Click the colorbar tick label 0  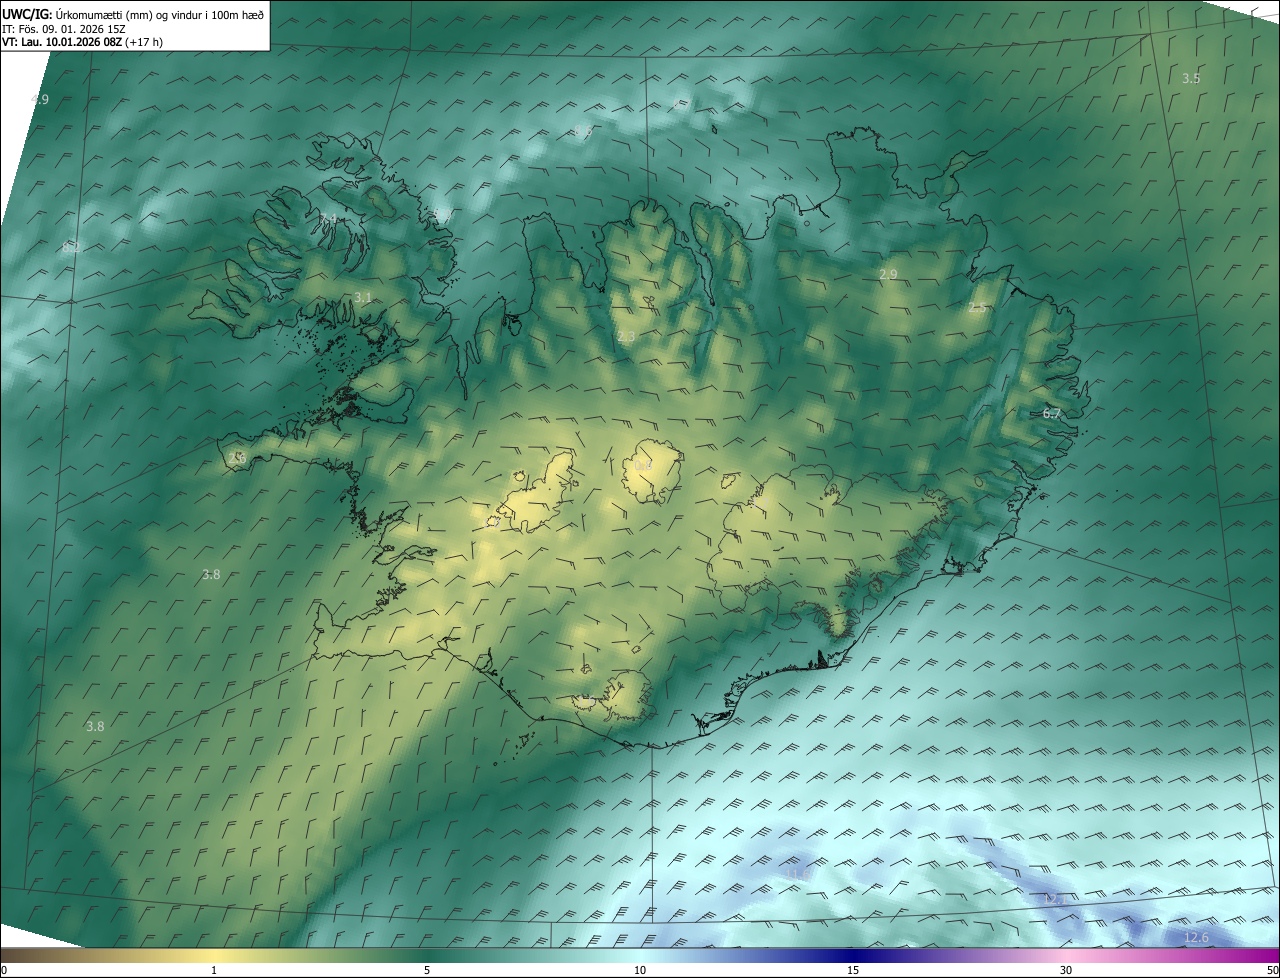point(4,970)
